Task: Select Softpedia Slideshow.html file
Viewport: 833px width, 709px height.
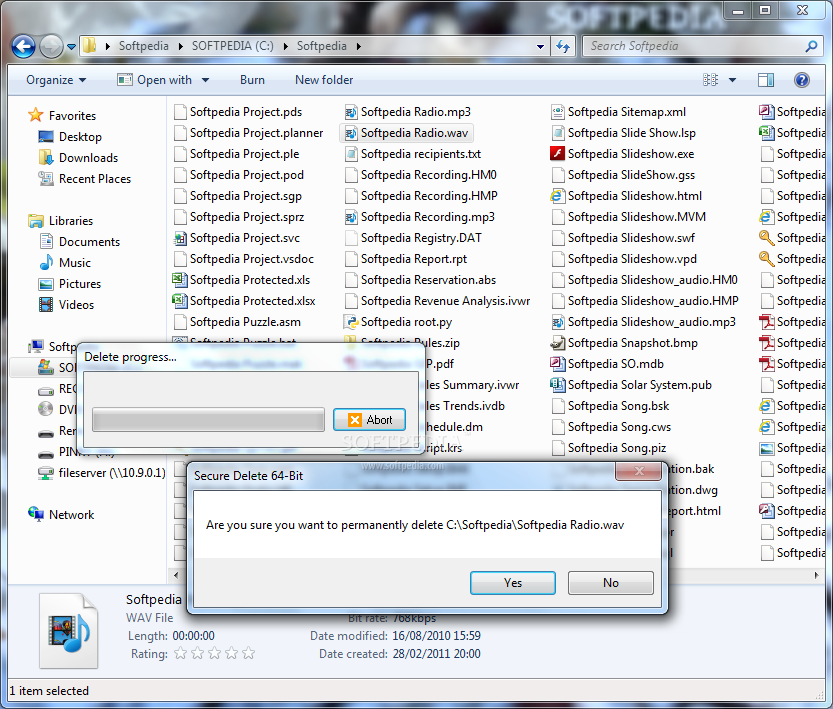Action: coord(626,196)
